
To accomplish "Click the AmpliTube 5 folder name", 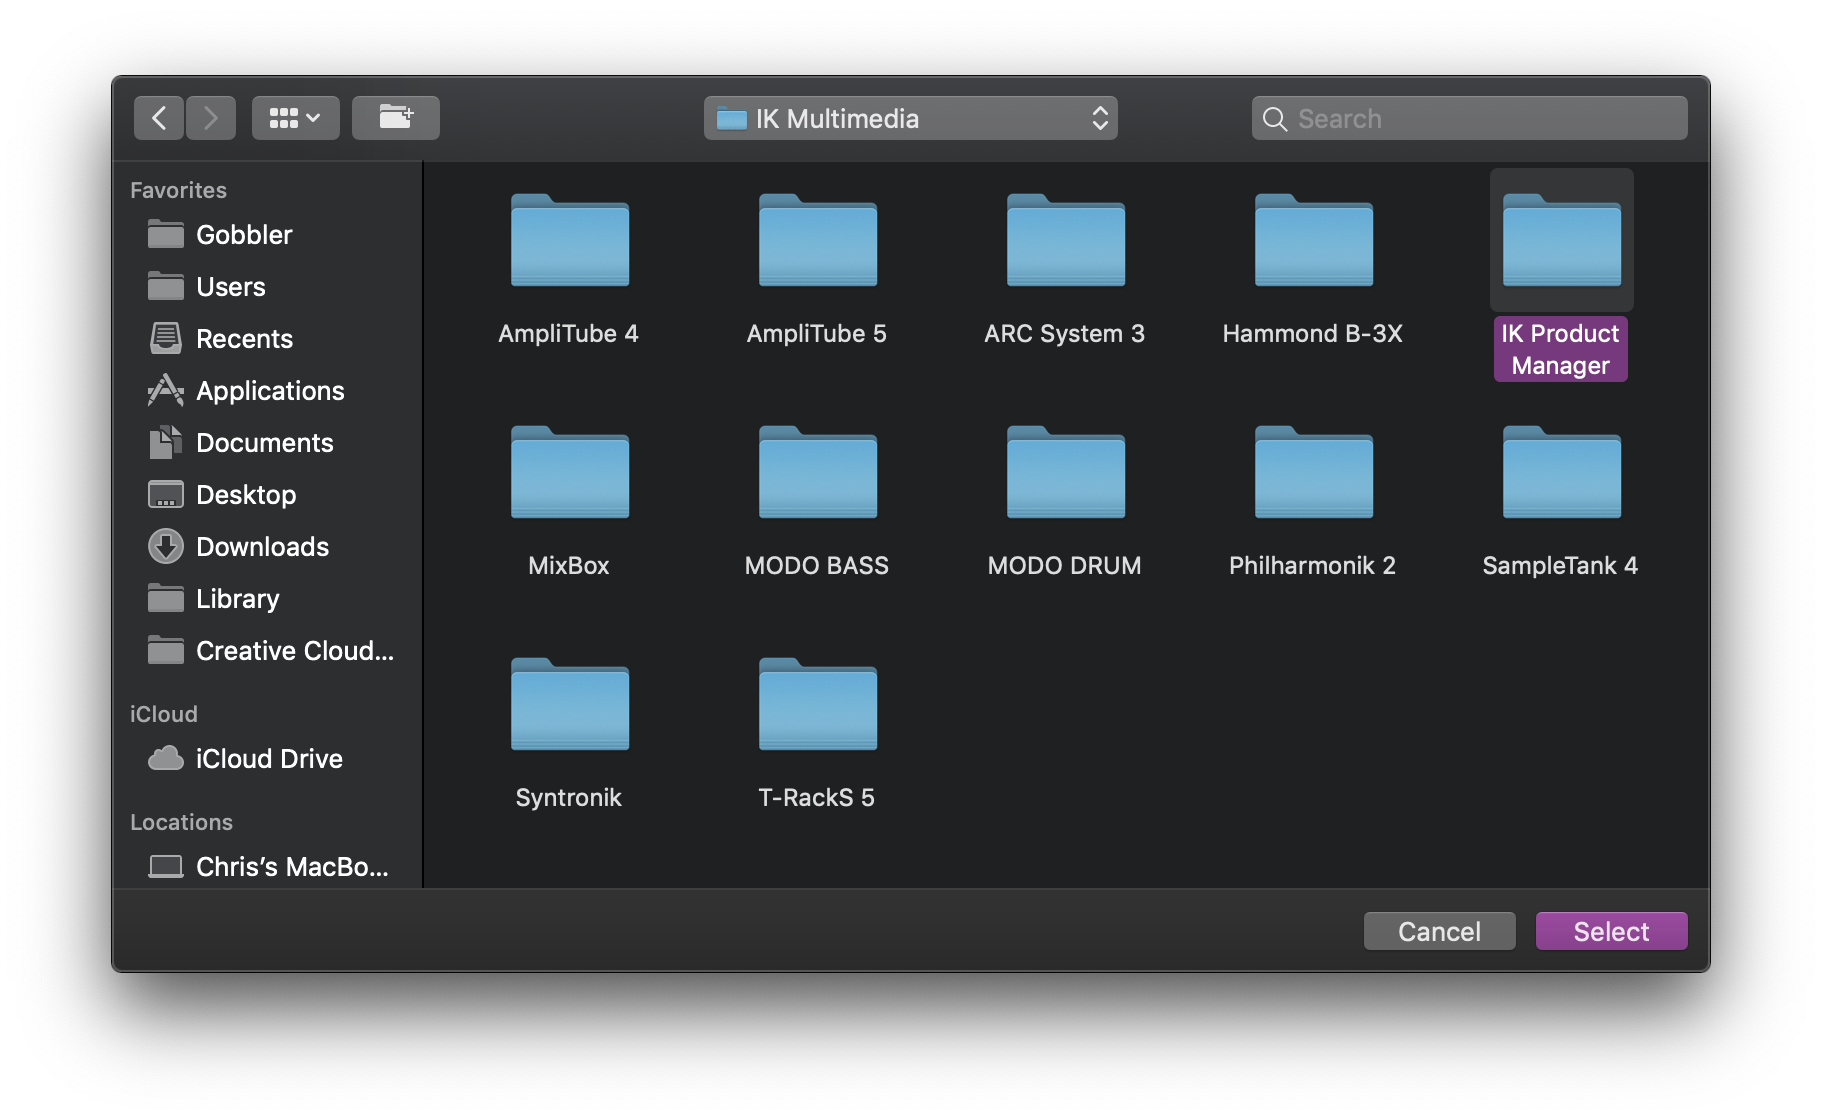I will 817,334.
